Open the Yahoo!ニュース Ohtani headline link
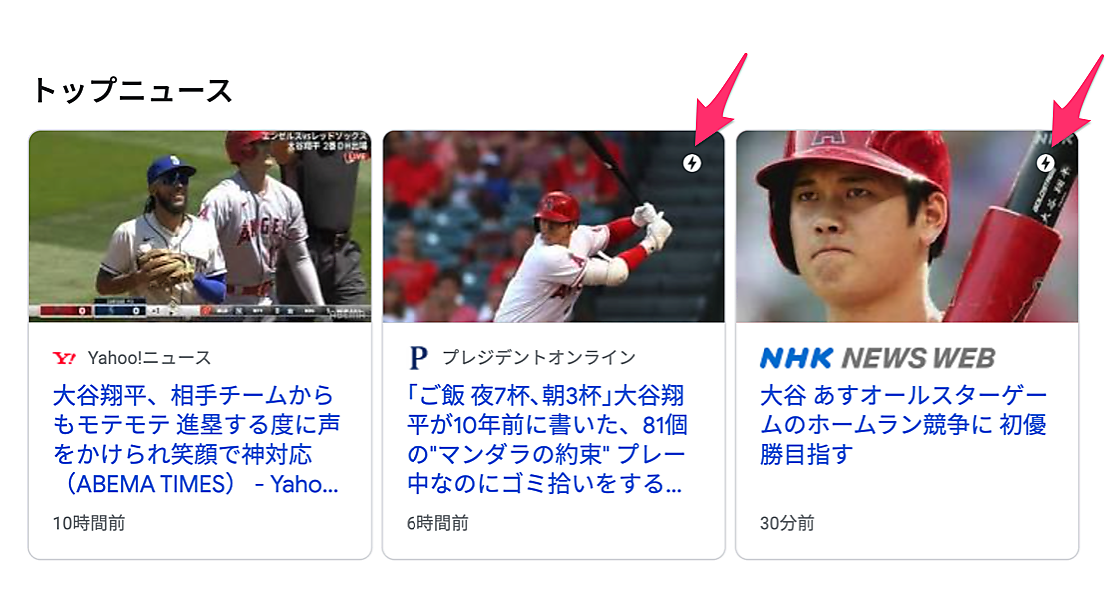 pyautogui.click(x=196, y=439)
